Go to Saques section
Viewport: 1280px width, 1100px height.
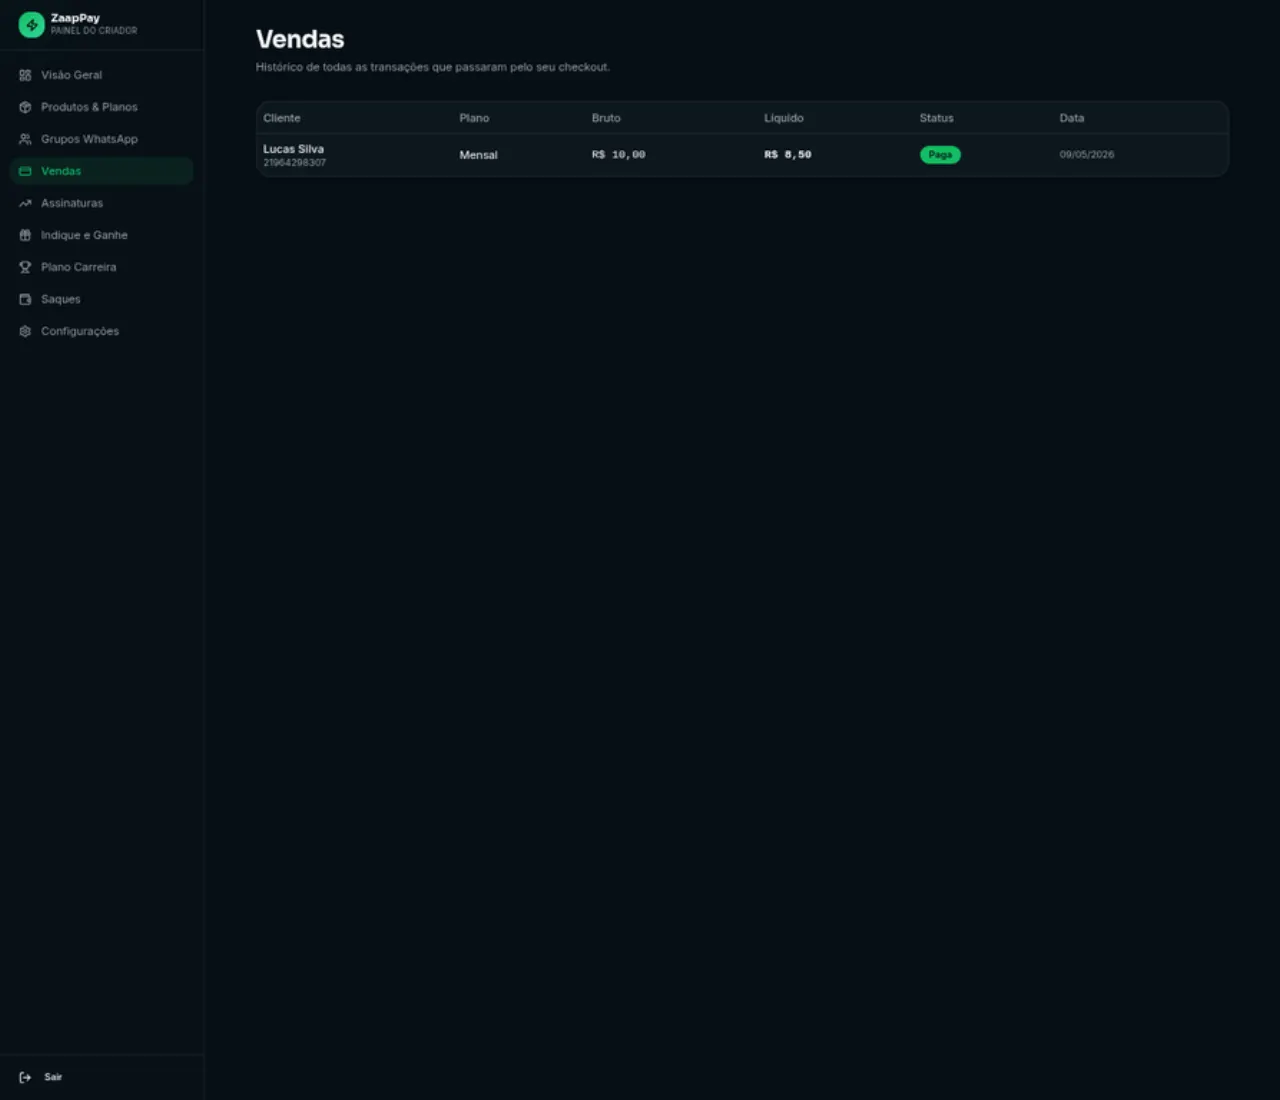pos(101,299)
